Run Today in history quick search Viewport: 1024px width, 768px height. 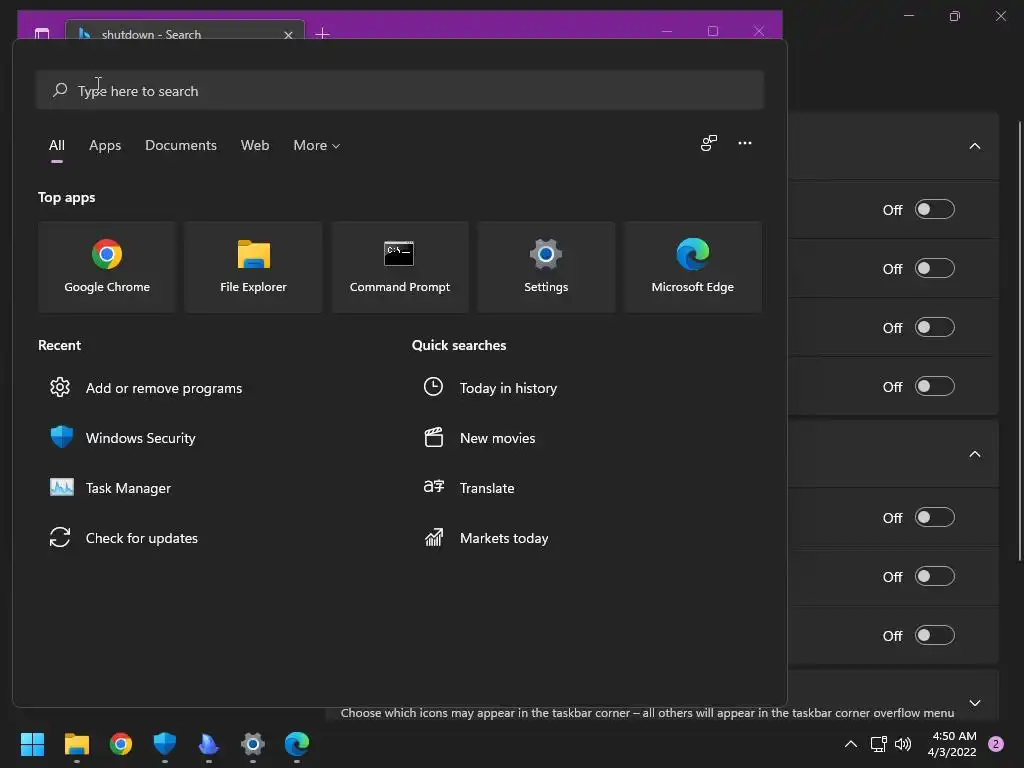point(490,388)
